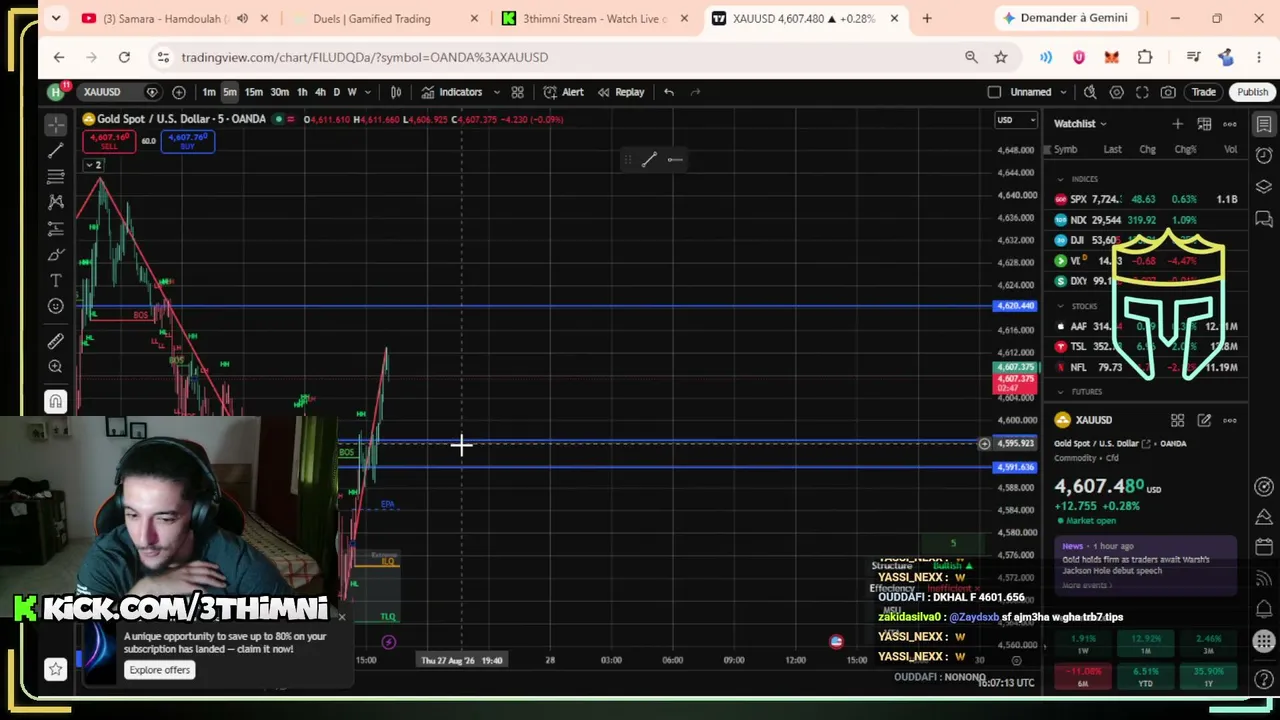Switch to weekly W timeframe

[352, 92]
